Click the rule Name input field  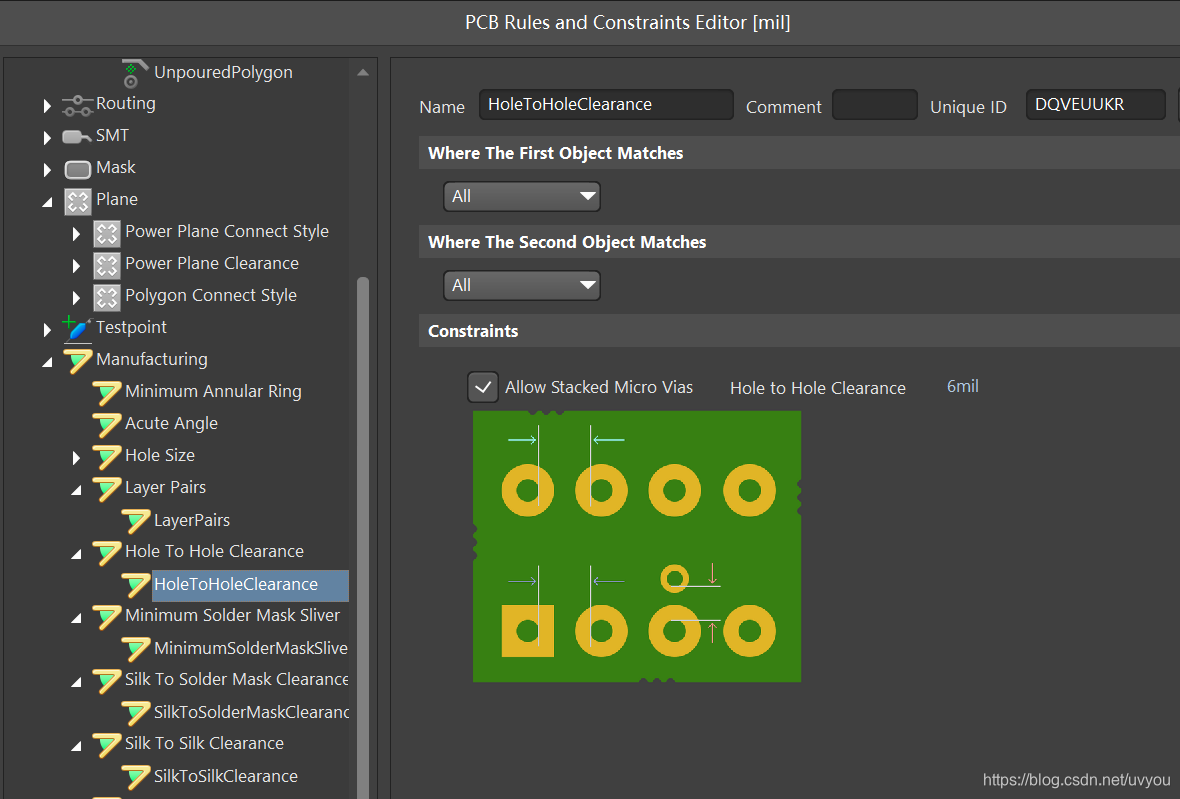(606, 105)
